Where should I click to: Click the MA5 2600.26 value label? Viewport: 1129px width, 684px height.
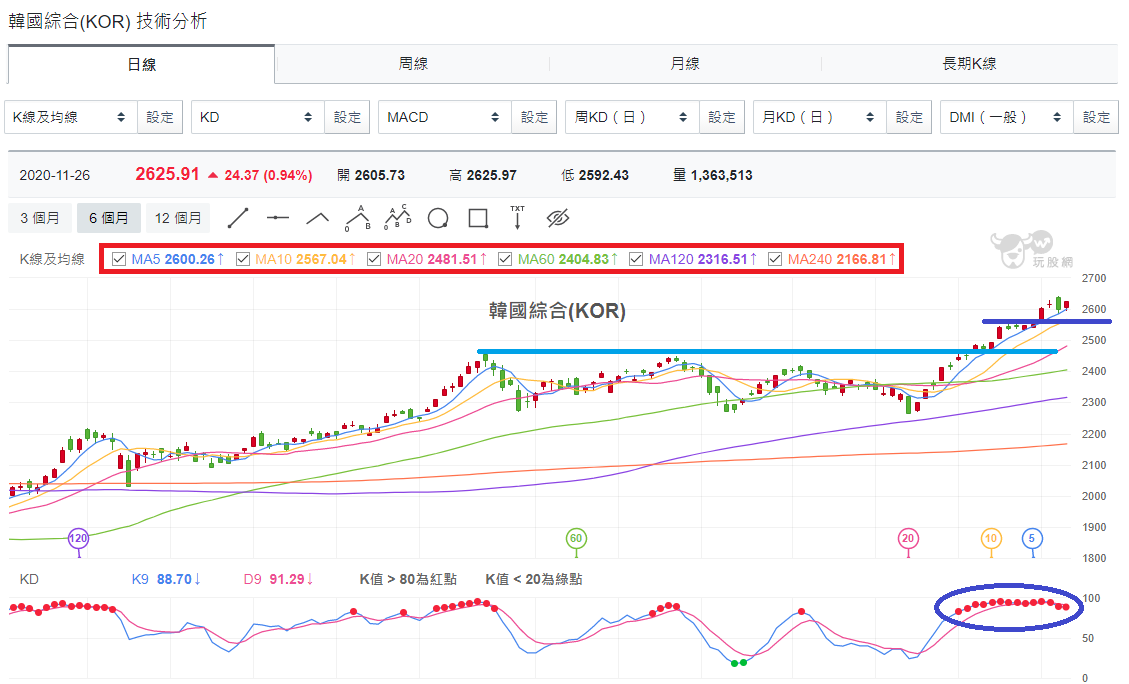click(178, 259)
